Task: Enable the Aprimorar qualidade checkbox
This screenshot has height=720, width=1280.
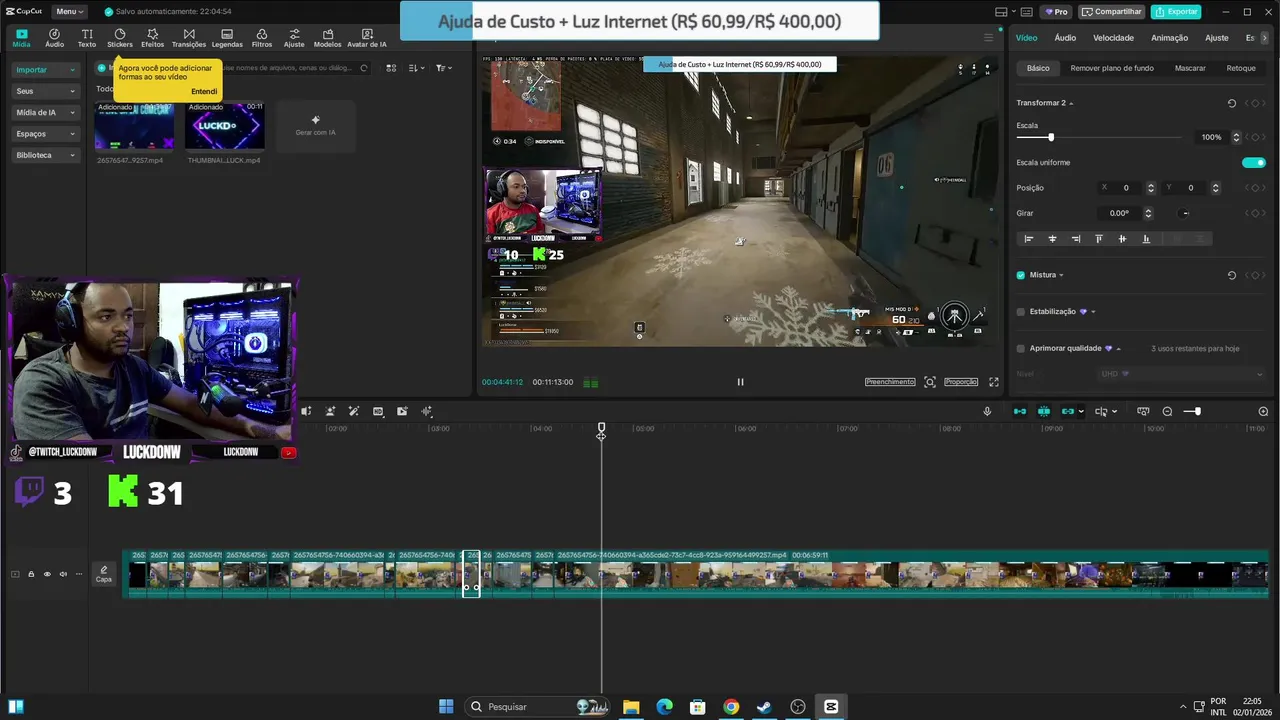Action: pos(1021,349)
